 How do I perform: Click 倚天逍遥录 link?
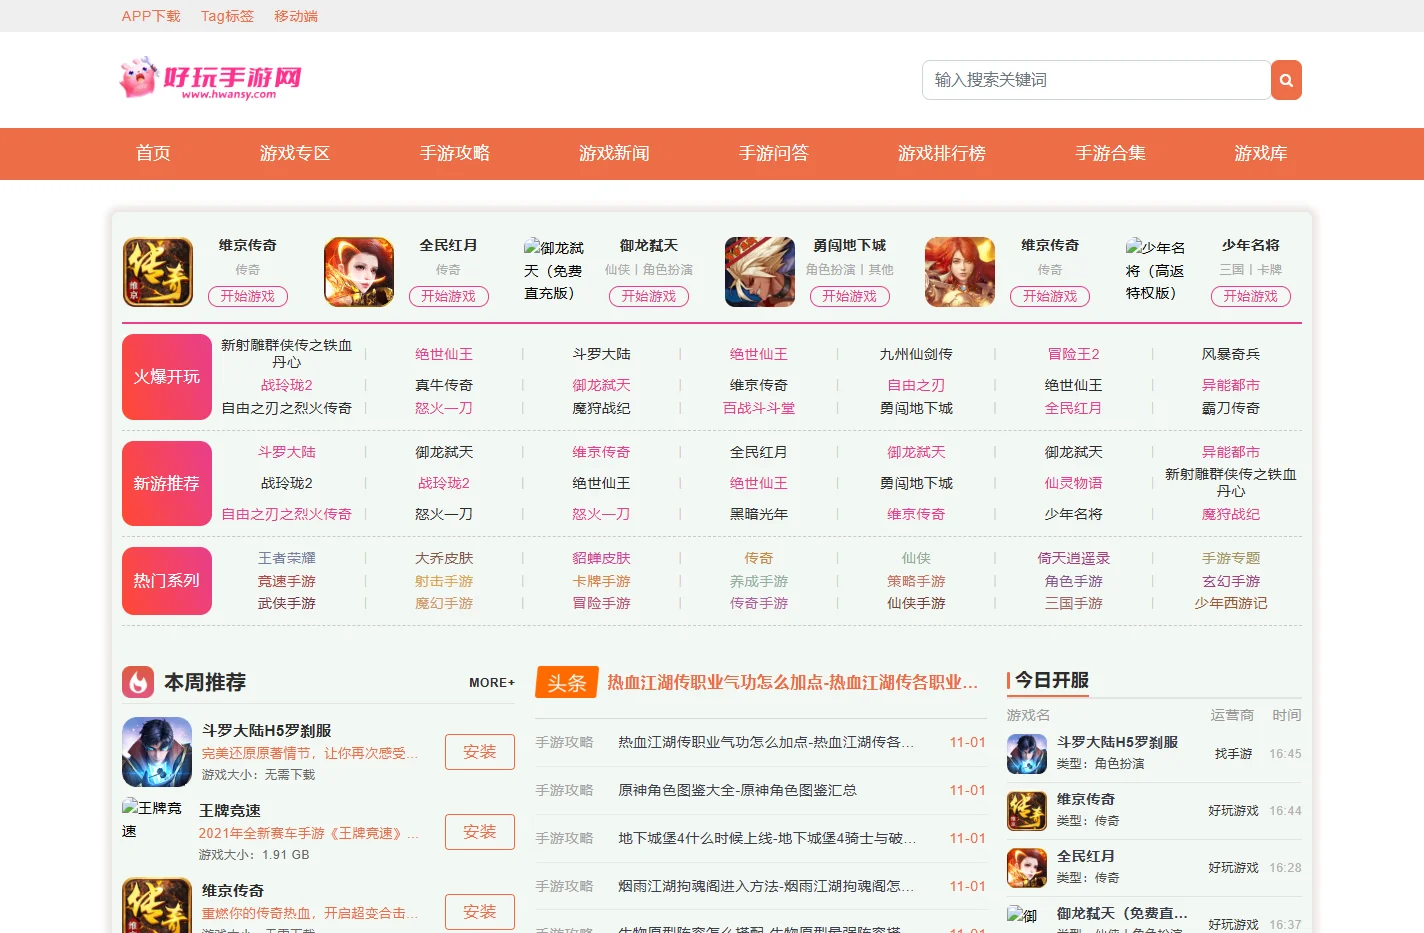1074,558
